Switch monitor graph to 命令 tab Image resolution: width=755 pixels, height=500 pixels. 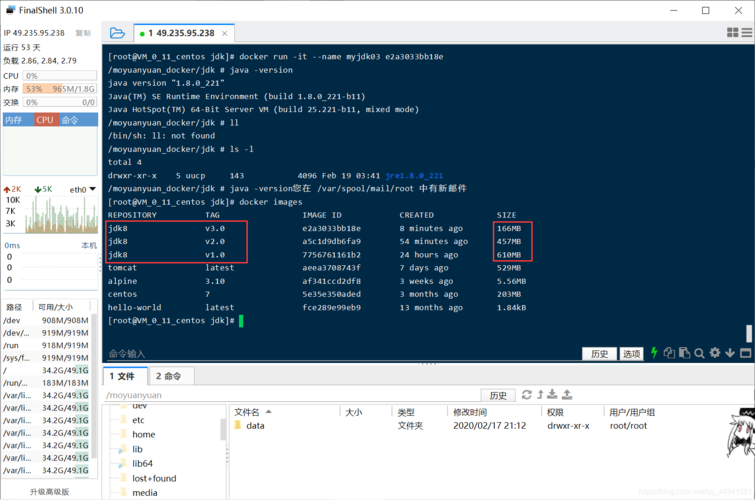click(70, 120)
